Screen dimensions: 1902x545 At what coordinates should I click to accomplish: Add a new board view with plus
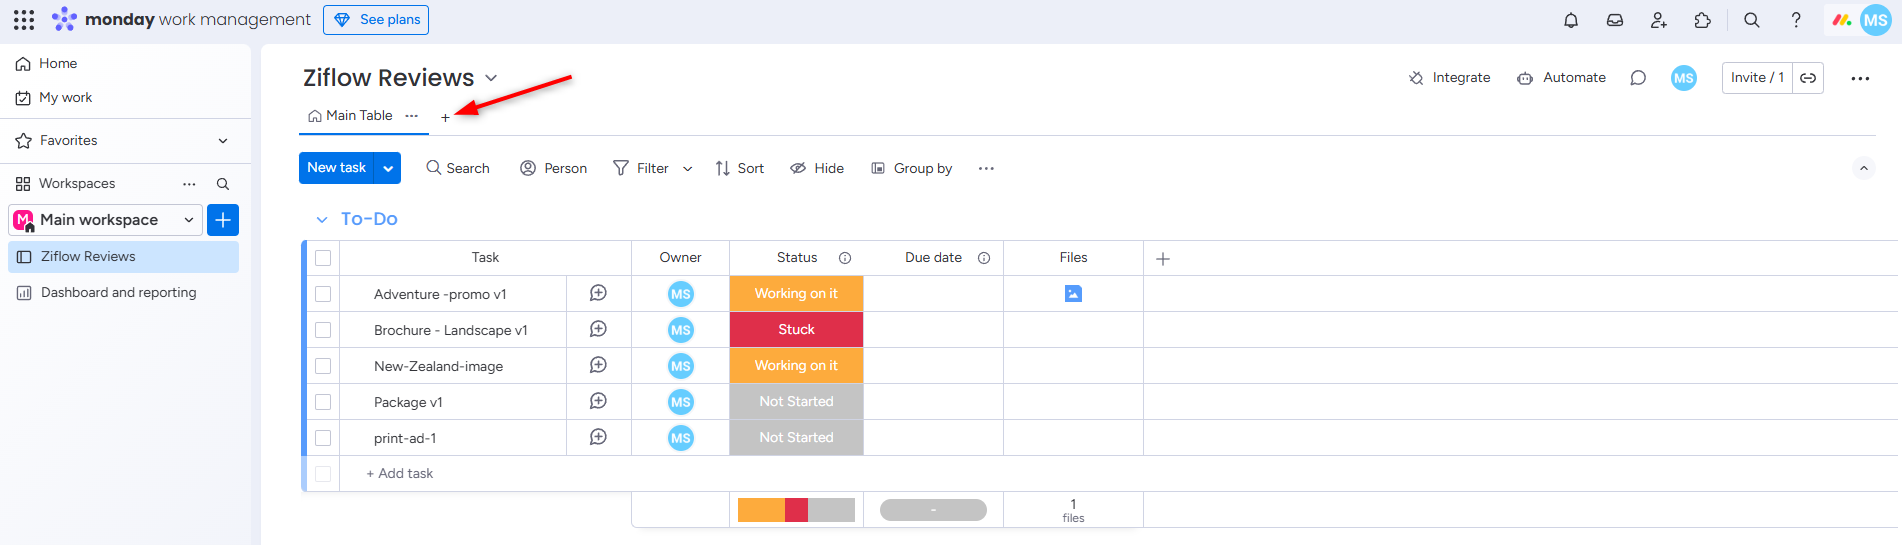coord(445,118)
